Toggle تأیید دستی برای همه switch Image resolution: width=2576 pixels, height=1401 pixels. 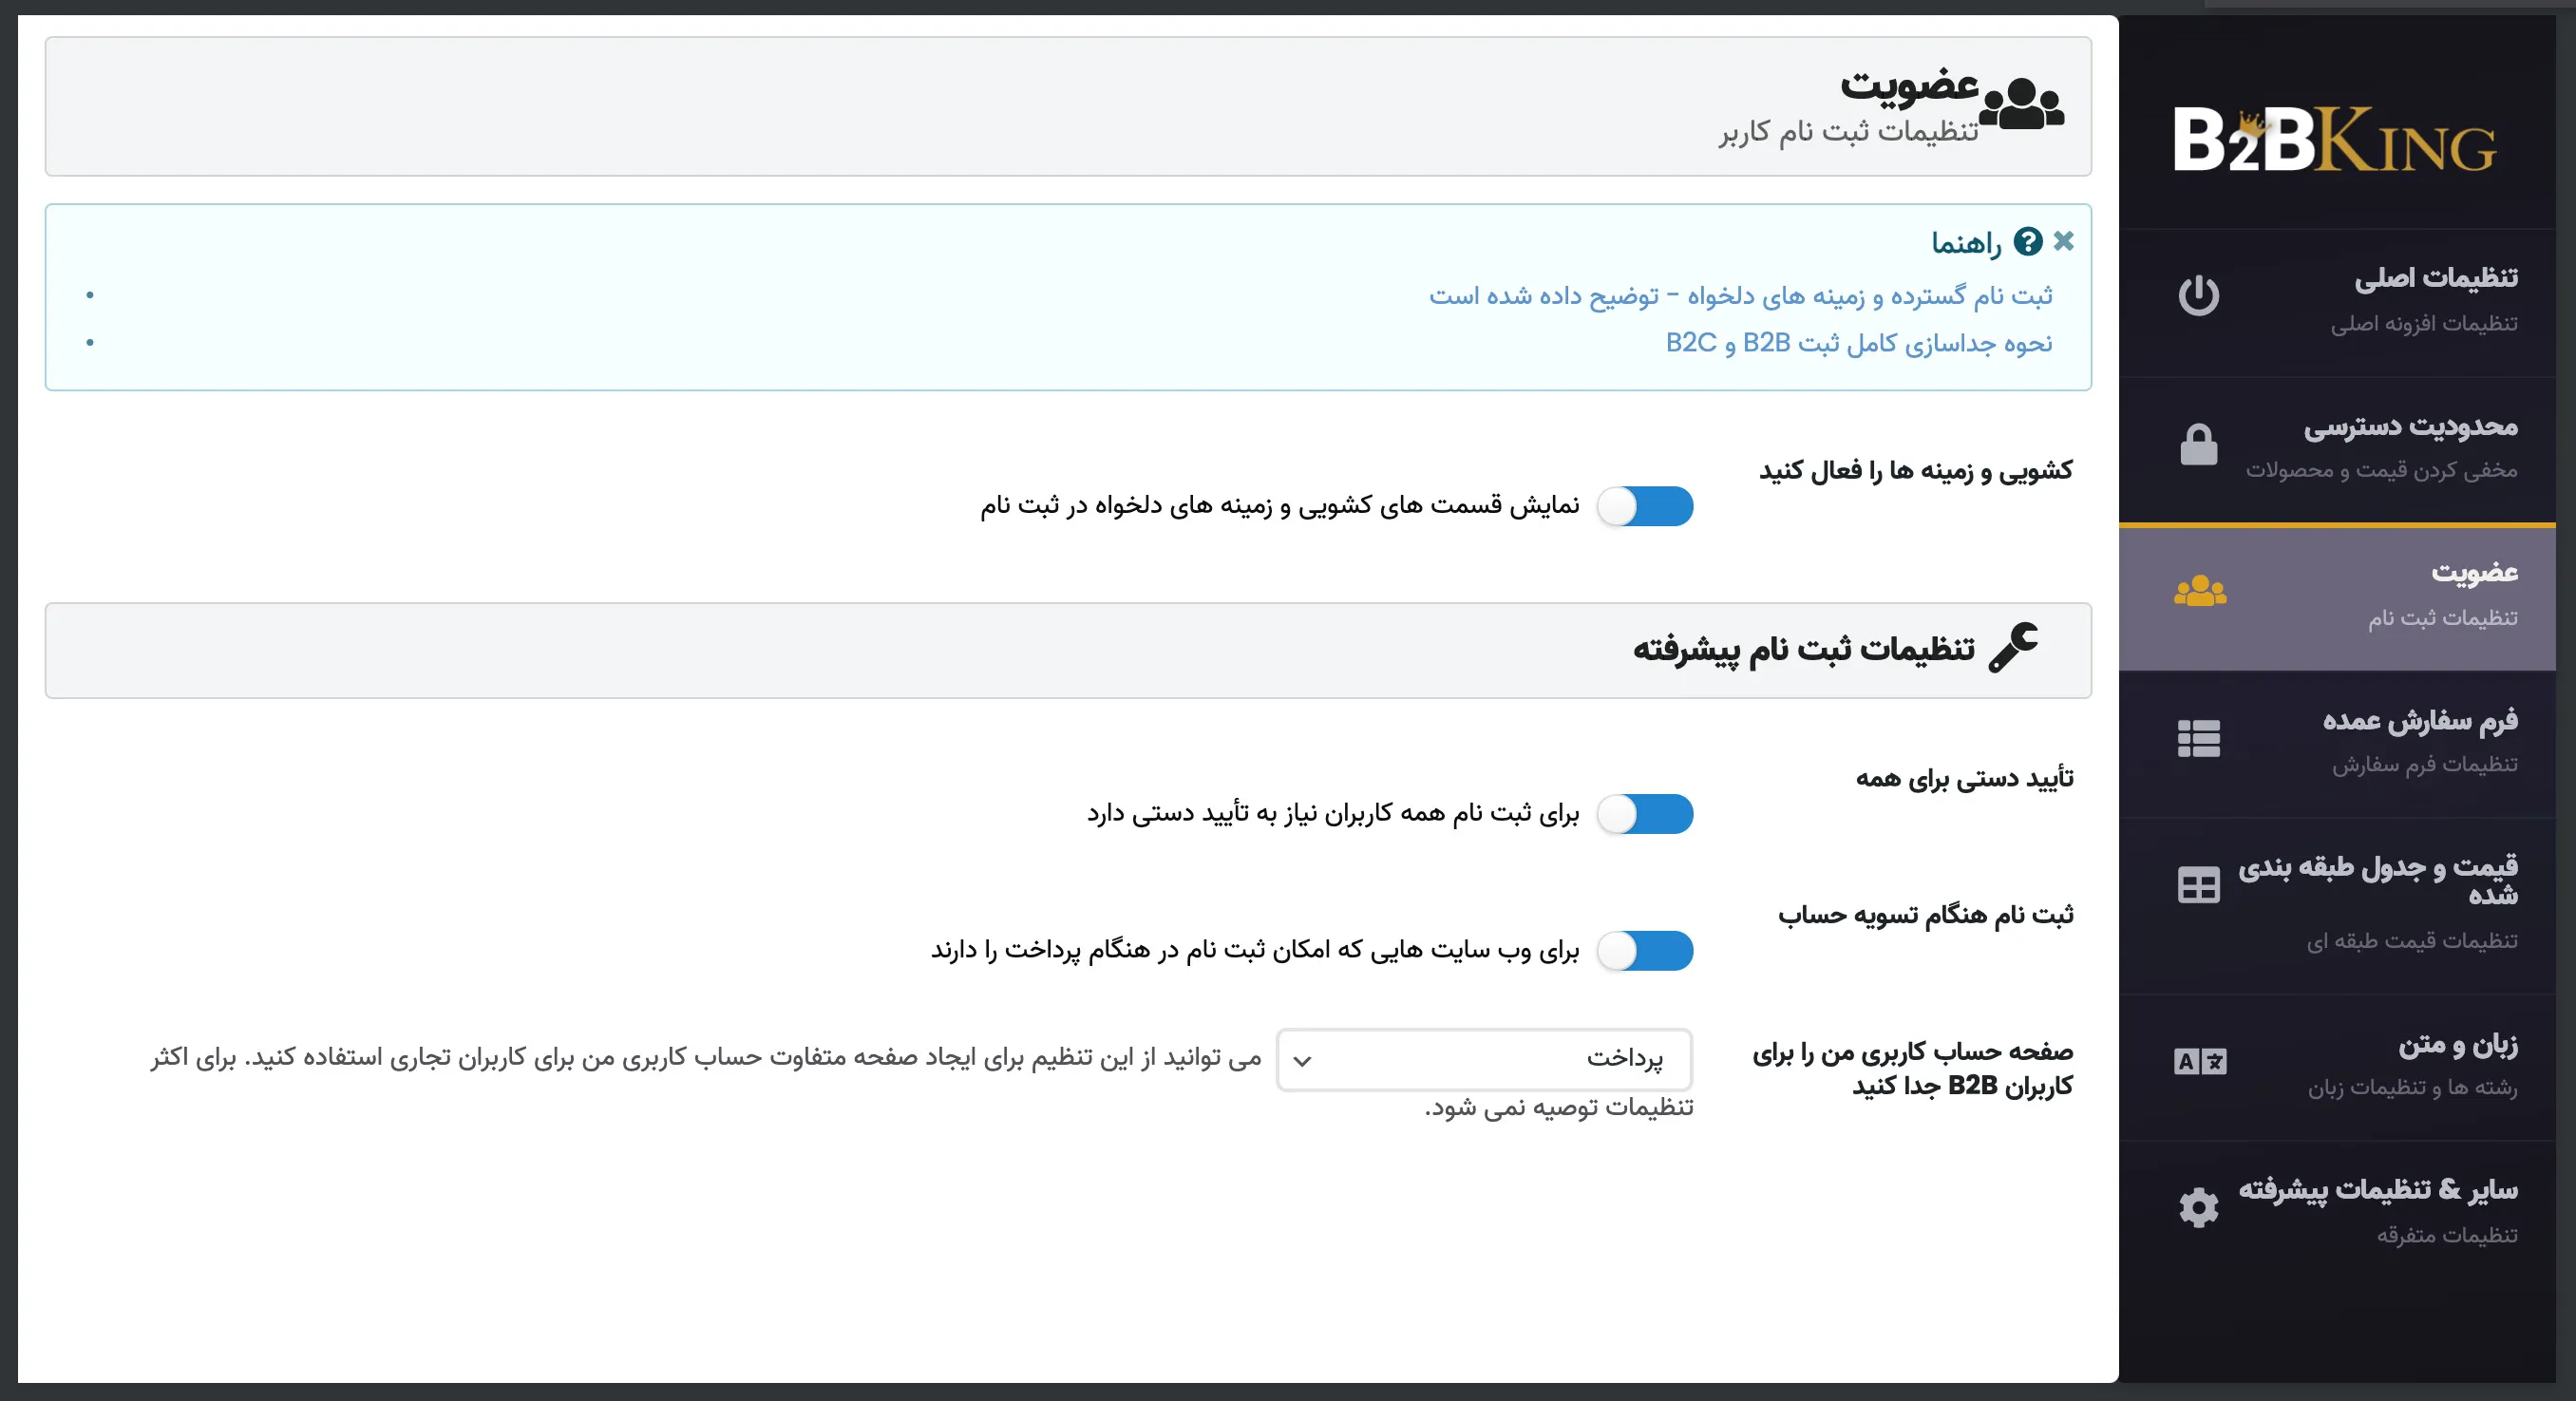click(x=1644, y=814)
